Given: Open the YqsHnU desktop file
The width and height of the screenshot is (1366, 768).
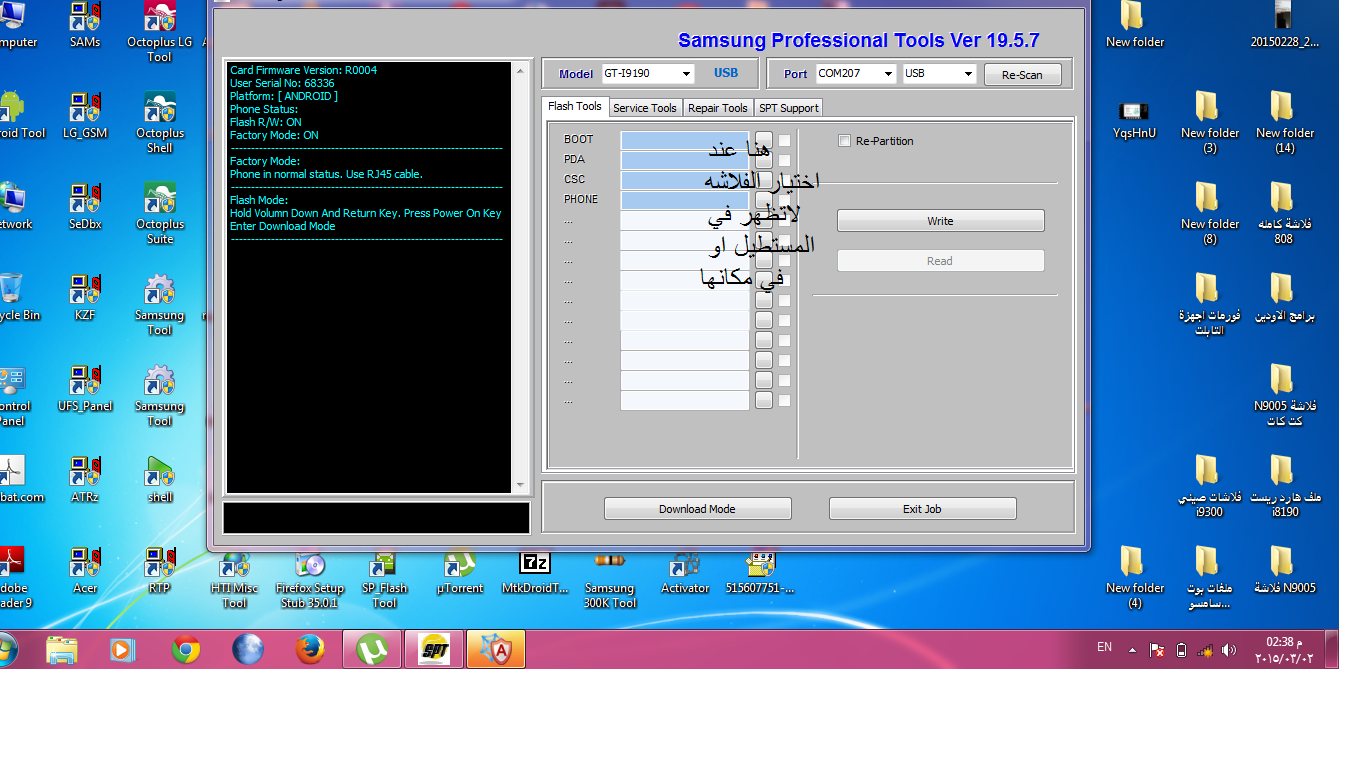Looking at the screenshot, I should (1134, 115).
